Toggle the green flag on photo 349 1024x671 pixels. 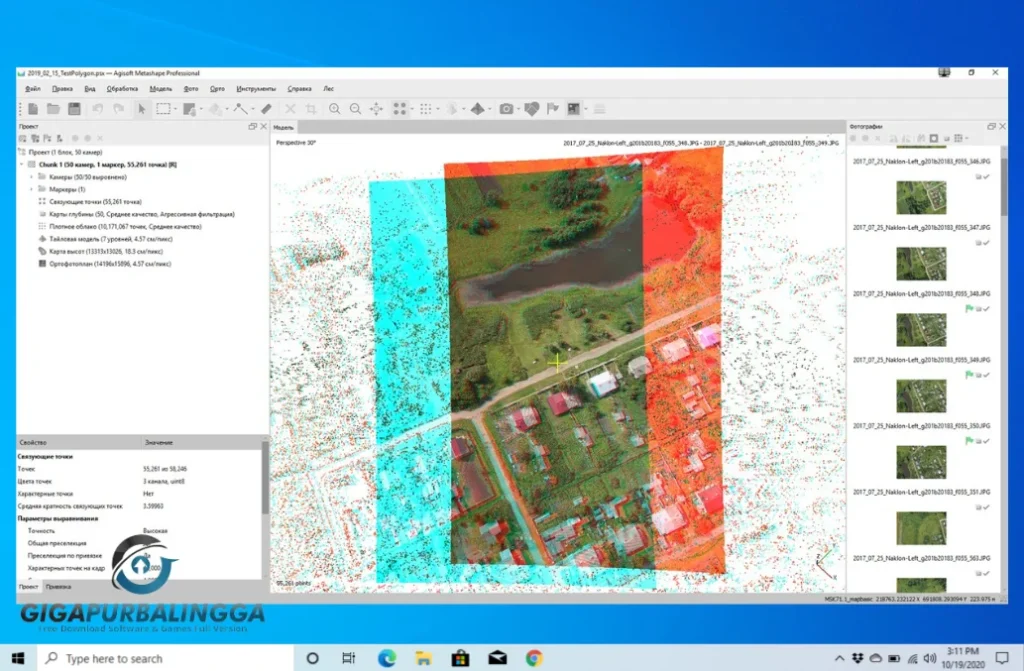pyautogui.click(x=968, y=374)
